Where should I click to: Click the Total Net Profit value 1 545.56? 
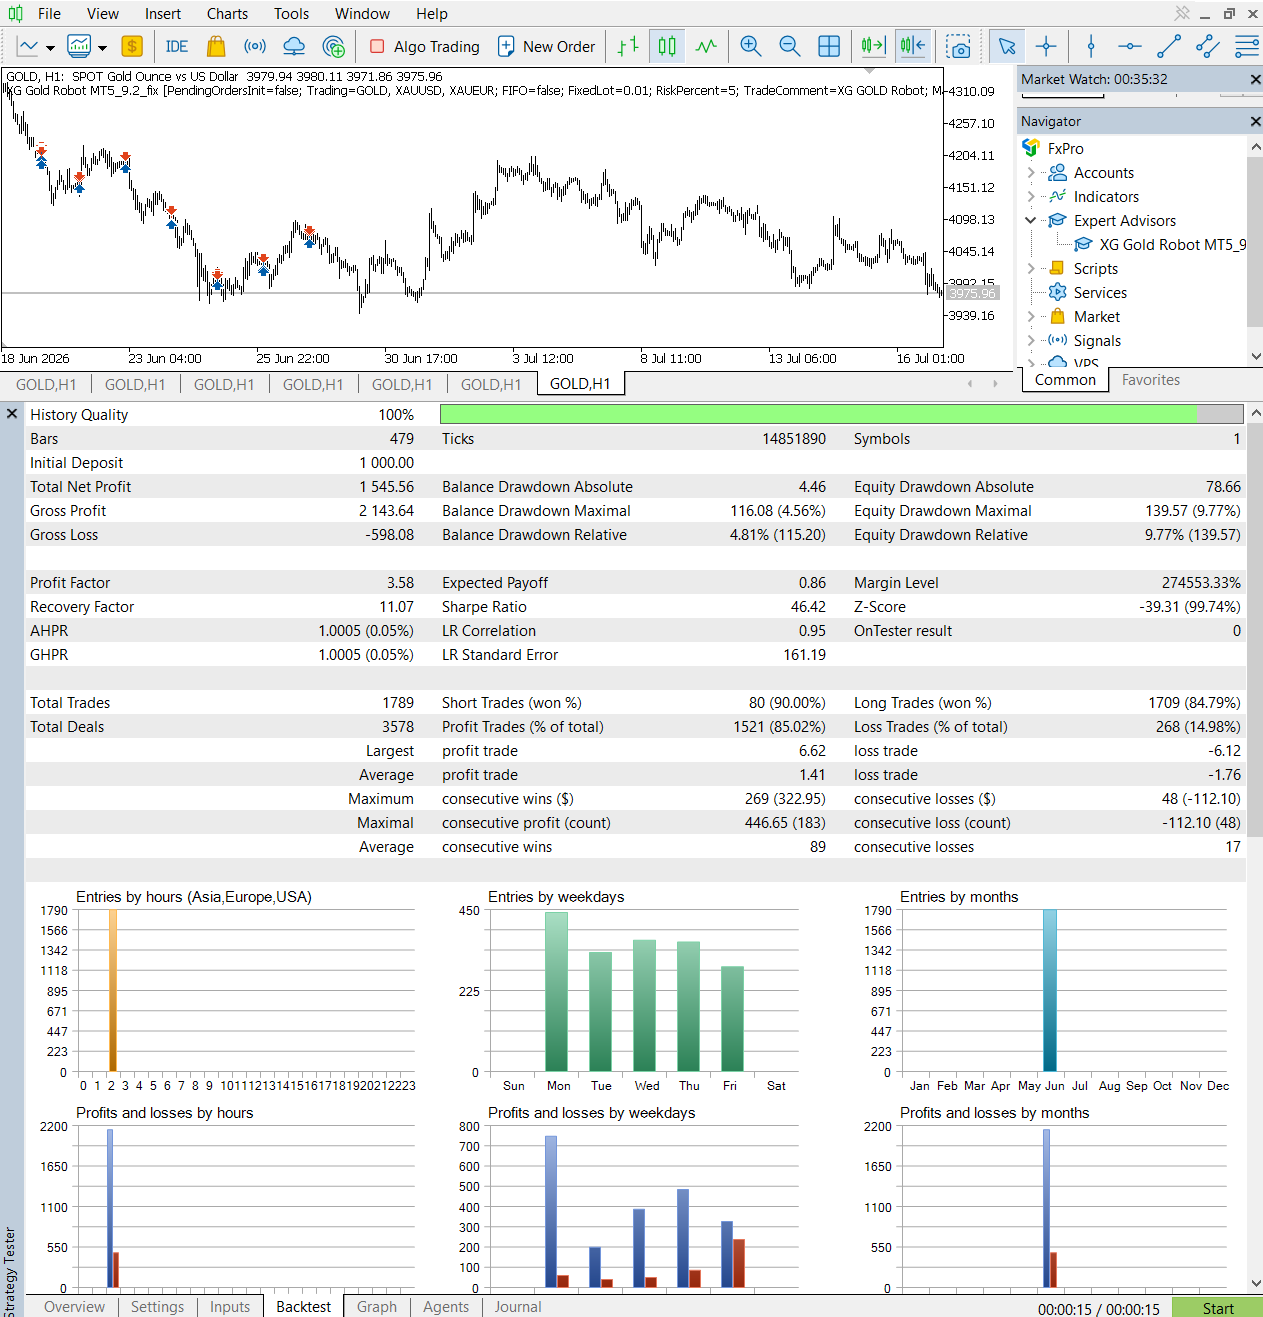(386, 486)
